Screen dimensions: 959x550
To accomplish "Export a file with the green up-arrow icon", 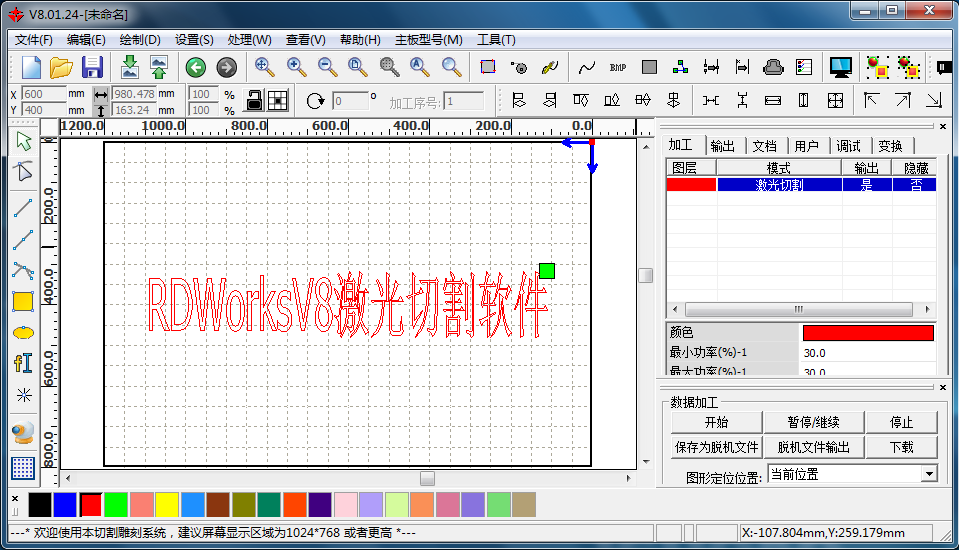I will coord(159,67).
